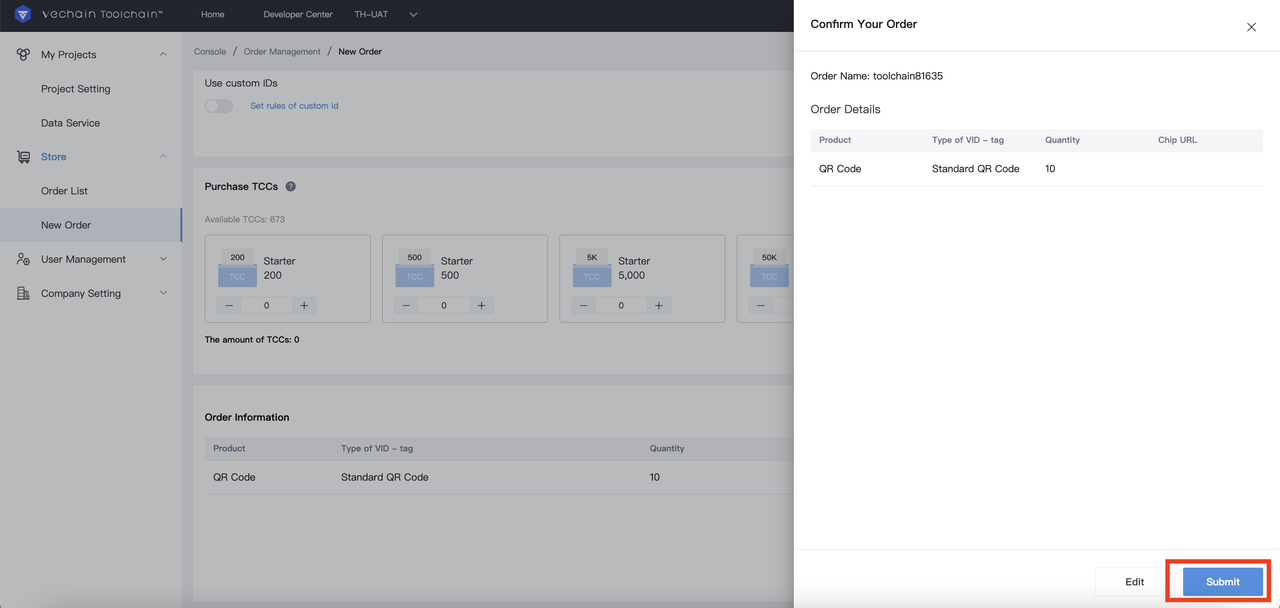This screenshot has width=1280, height=608.
Task: Click QR Code product cell in confirm panel
Action: click(840, 169)
